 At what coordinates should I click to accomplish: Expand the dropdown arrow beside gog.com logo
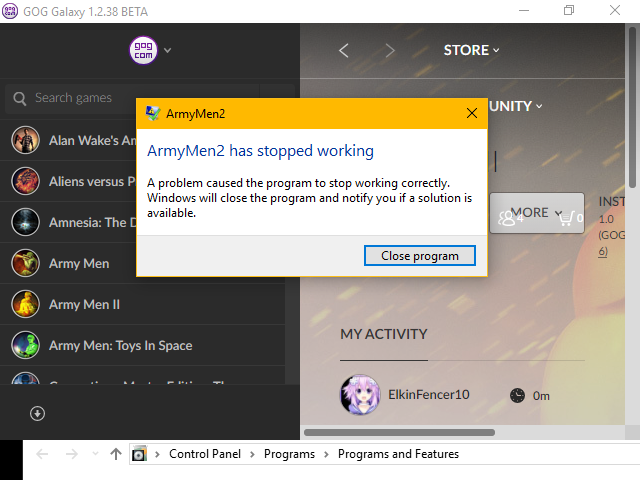click(x=167, y=50)
